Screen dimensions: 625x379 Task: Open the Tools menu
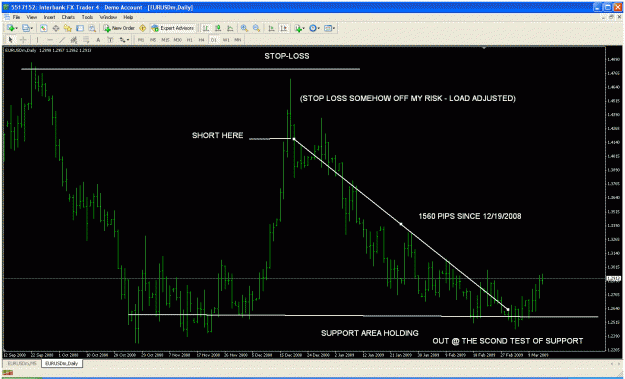87,18
